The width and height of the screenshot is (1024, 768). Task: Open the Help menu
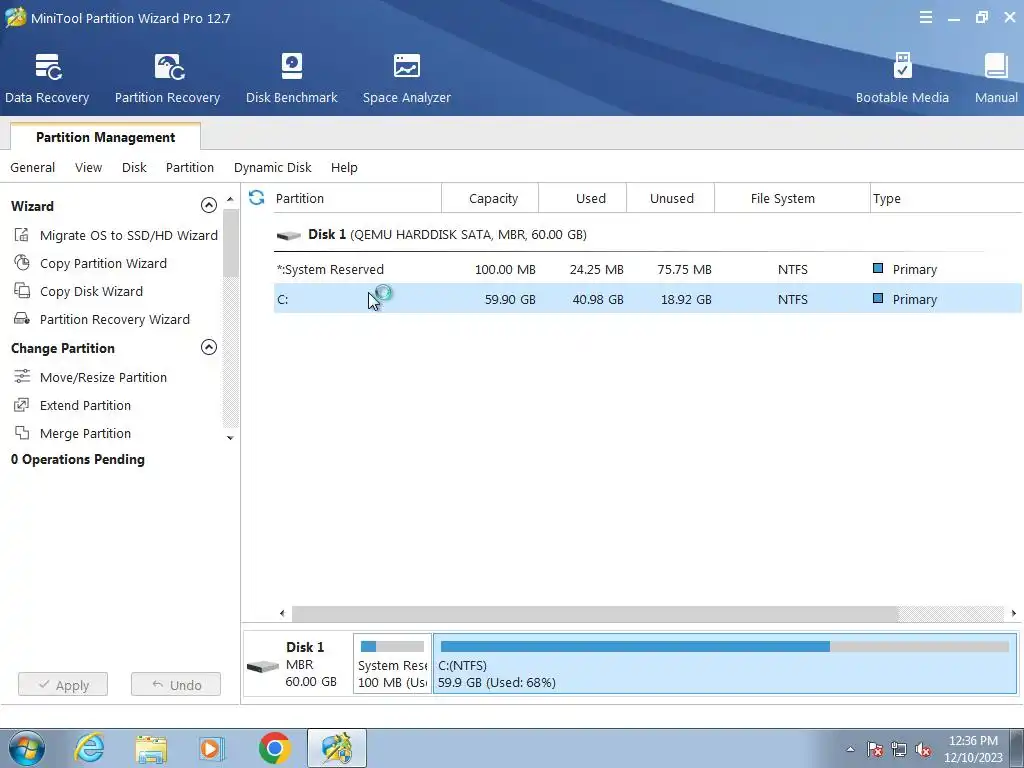[x=344, y=167]
